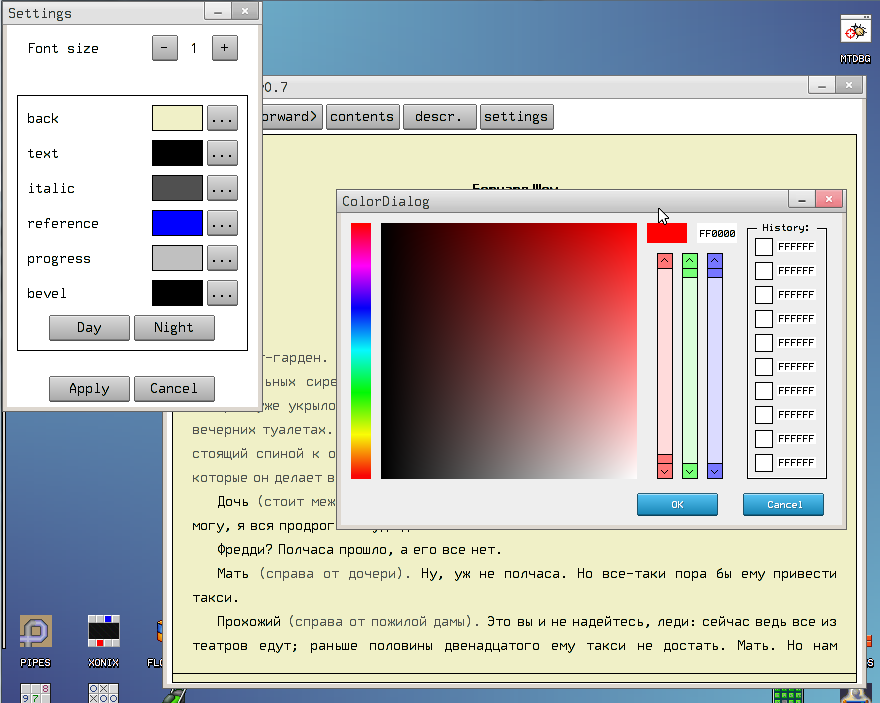Apply the settings changes

(x=88, y=389)
